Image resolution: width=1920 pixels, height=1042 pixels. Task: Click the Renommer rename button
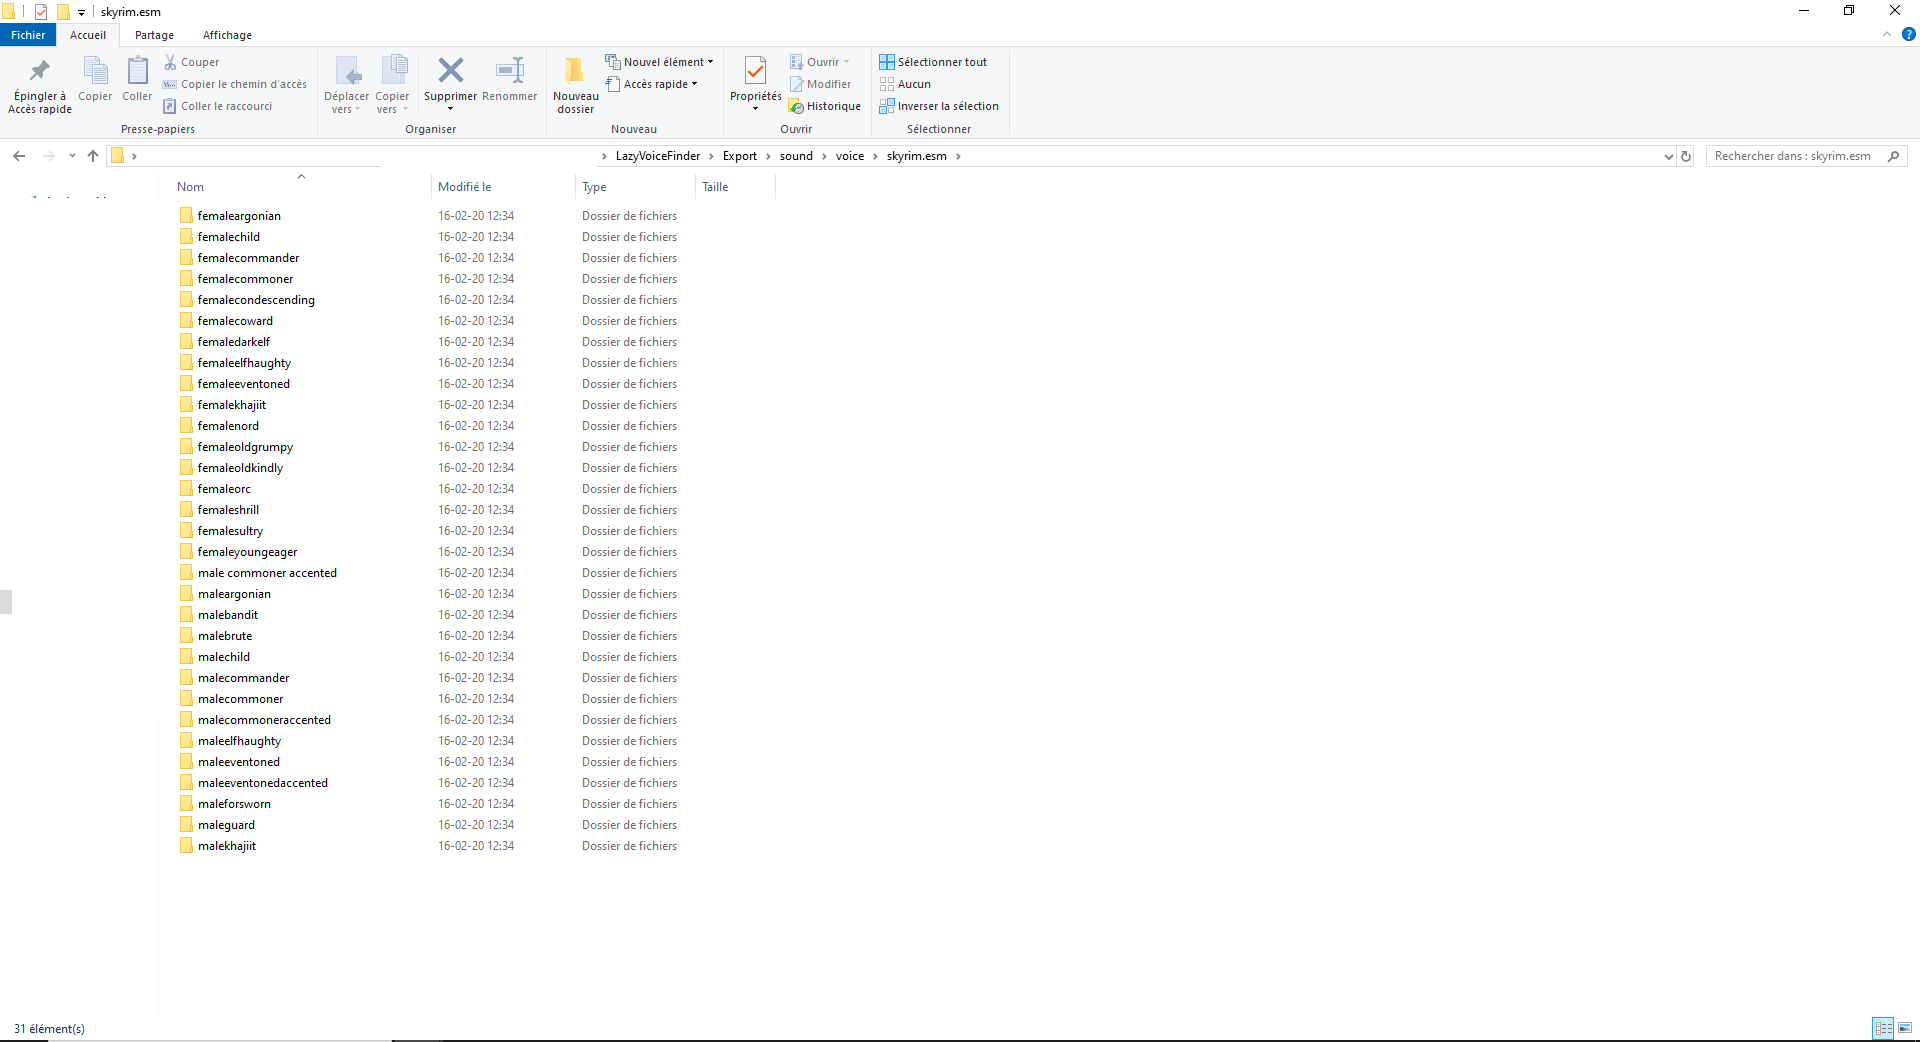click(x=510, y=80)
